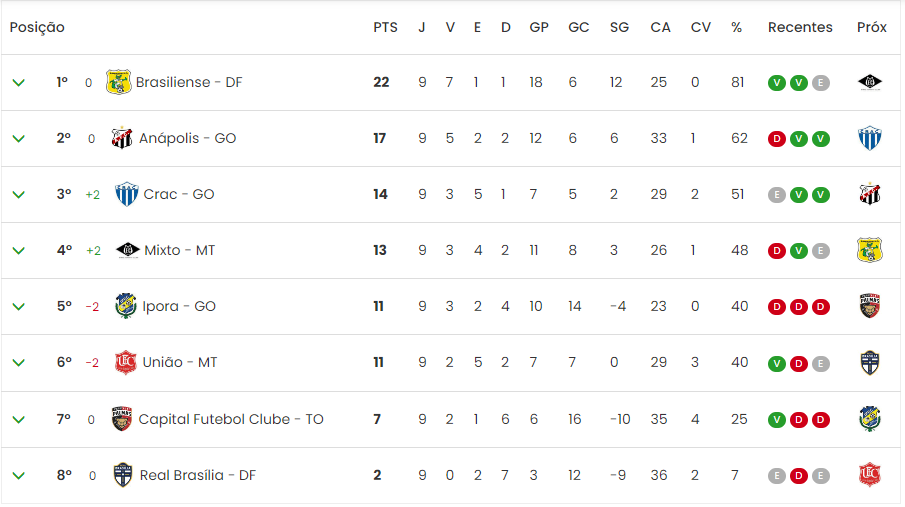Click the Ipora - GO team crest
This screenshot has height=507, width=905.
pyautogui.click(x=125, y=306)
